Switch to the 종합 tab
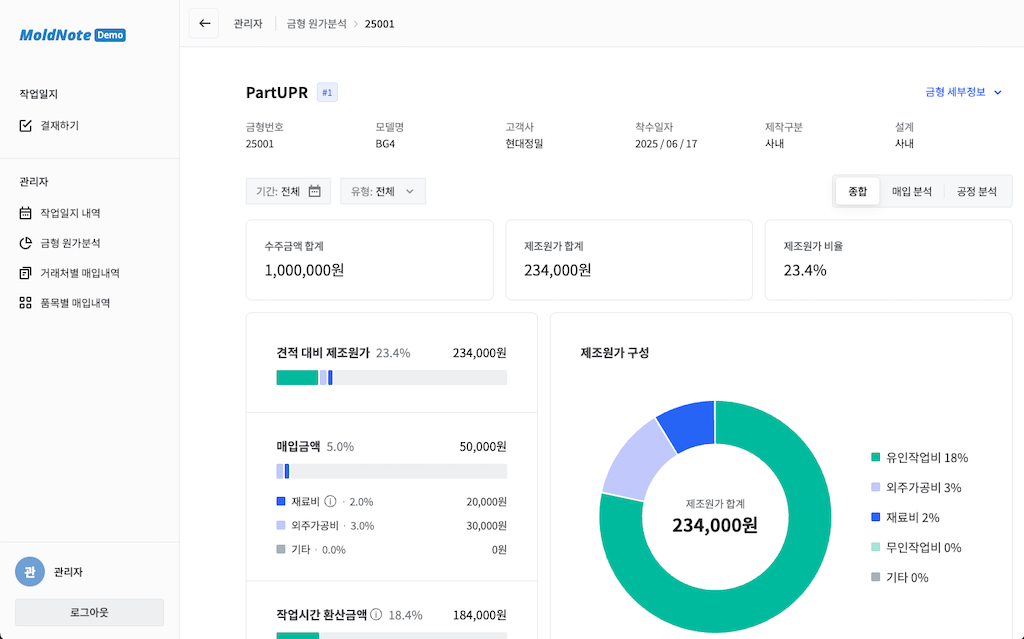 [857, 191]
